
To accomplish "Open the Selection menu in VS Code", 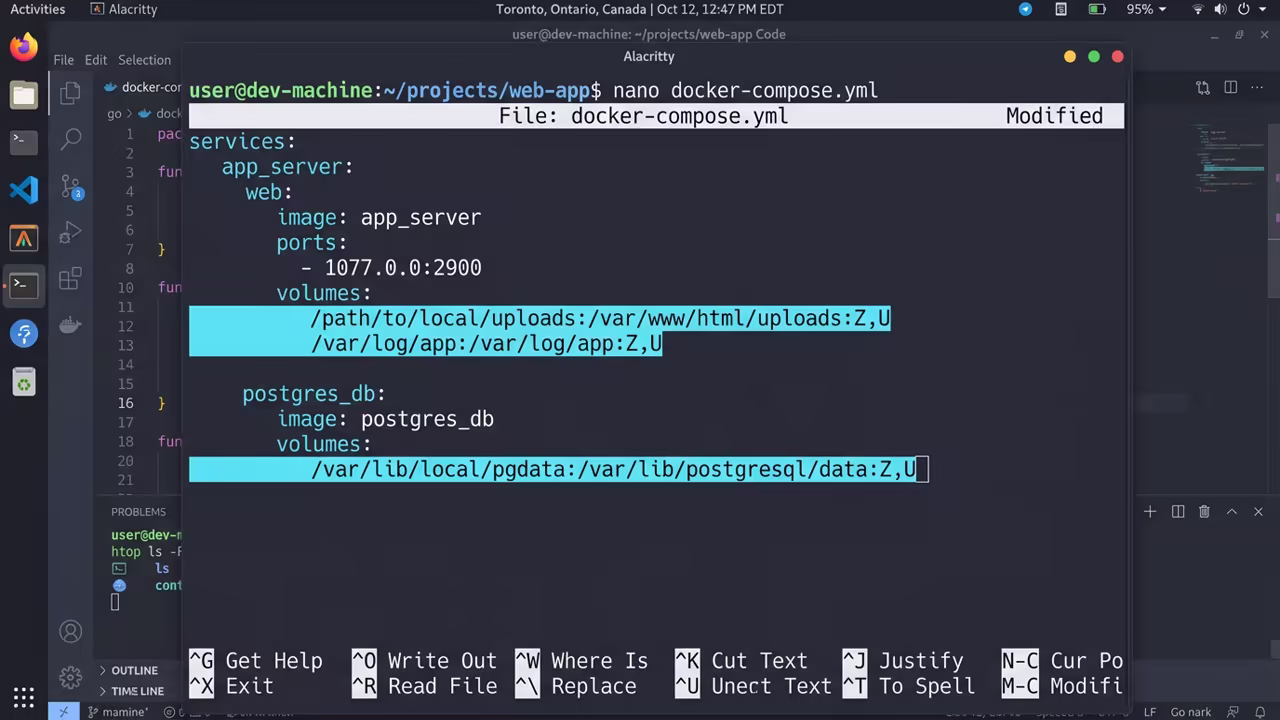I will click(x=144, y=60).
